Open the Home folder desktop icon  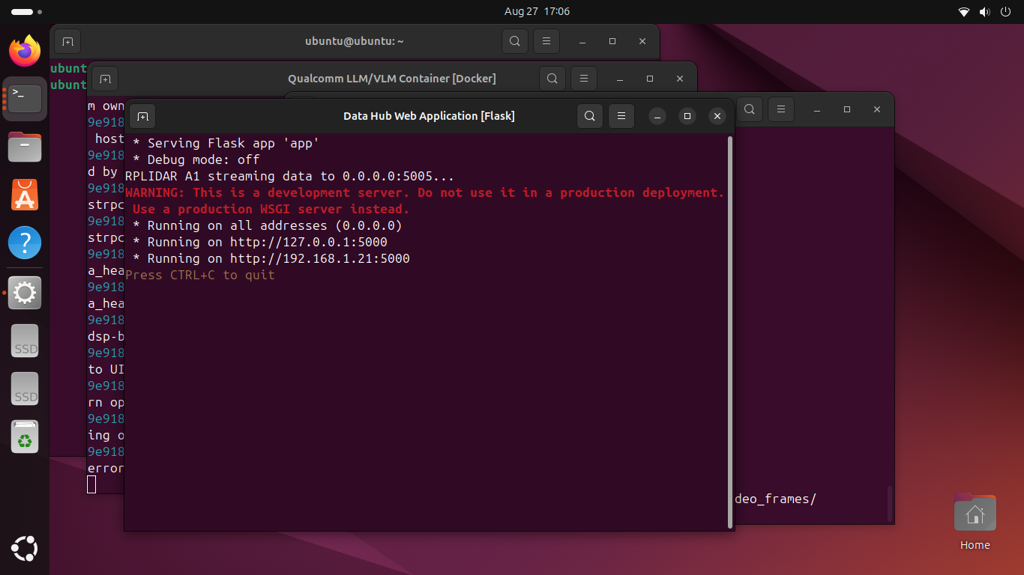974,523
